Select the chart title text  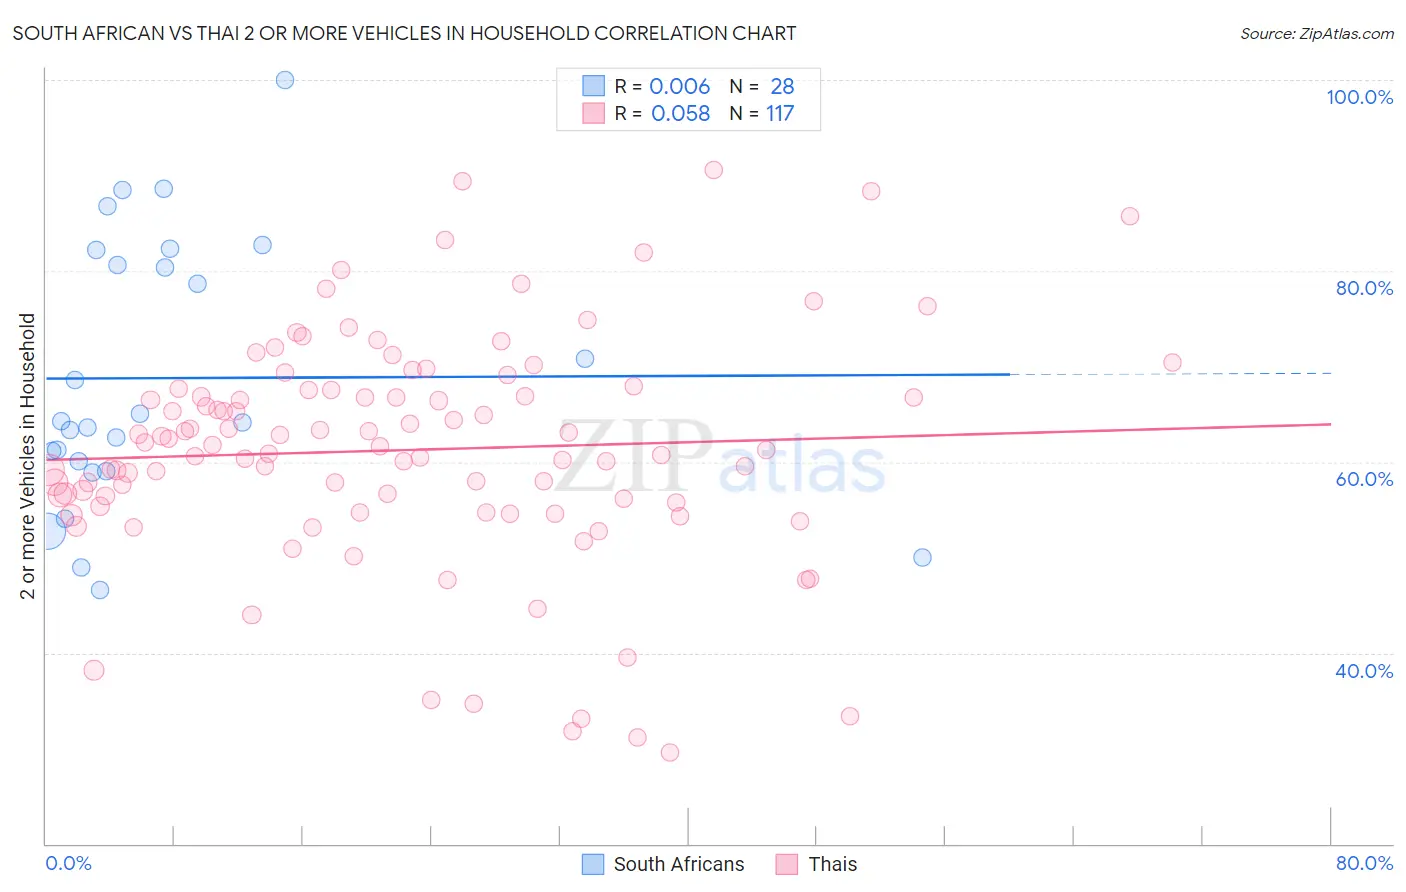click(x=404, y=33)
